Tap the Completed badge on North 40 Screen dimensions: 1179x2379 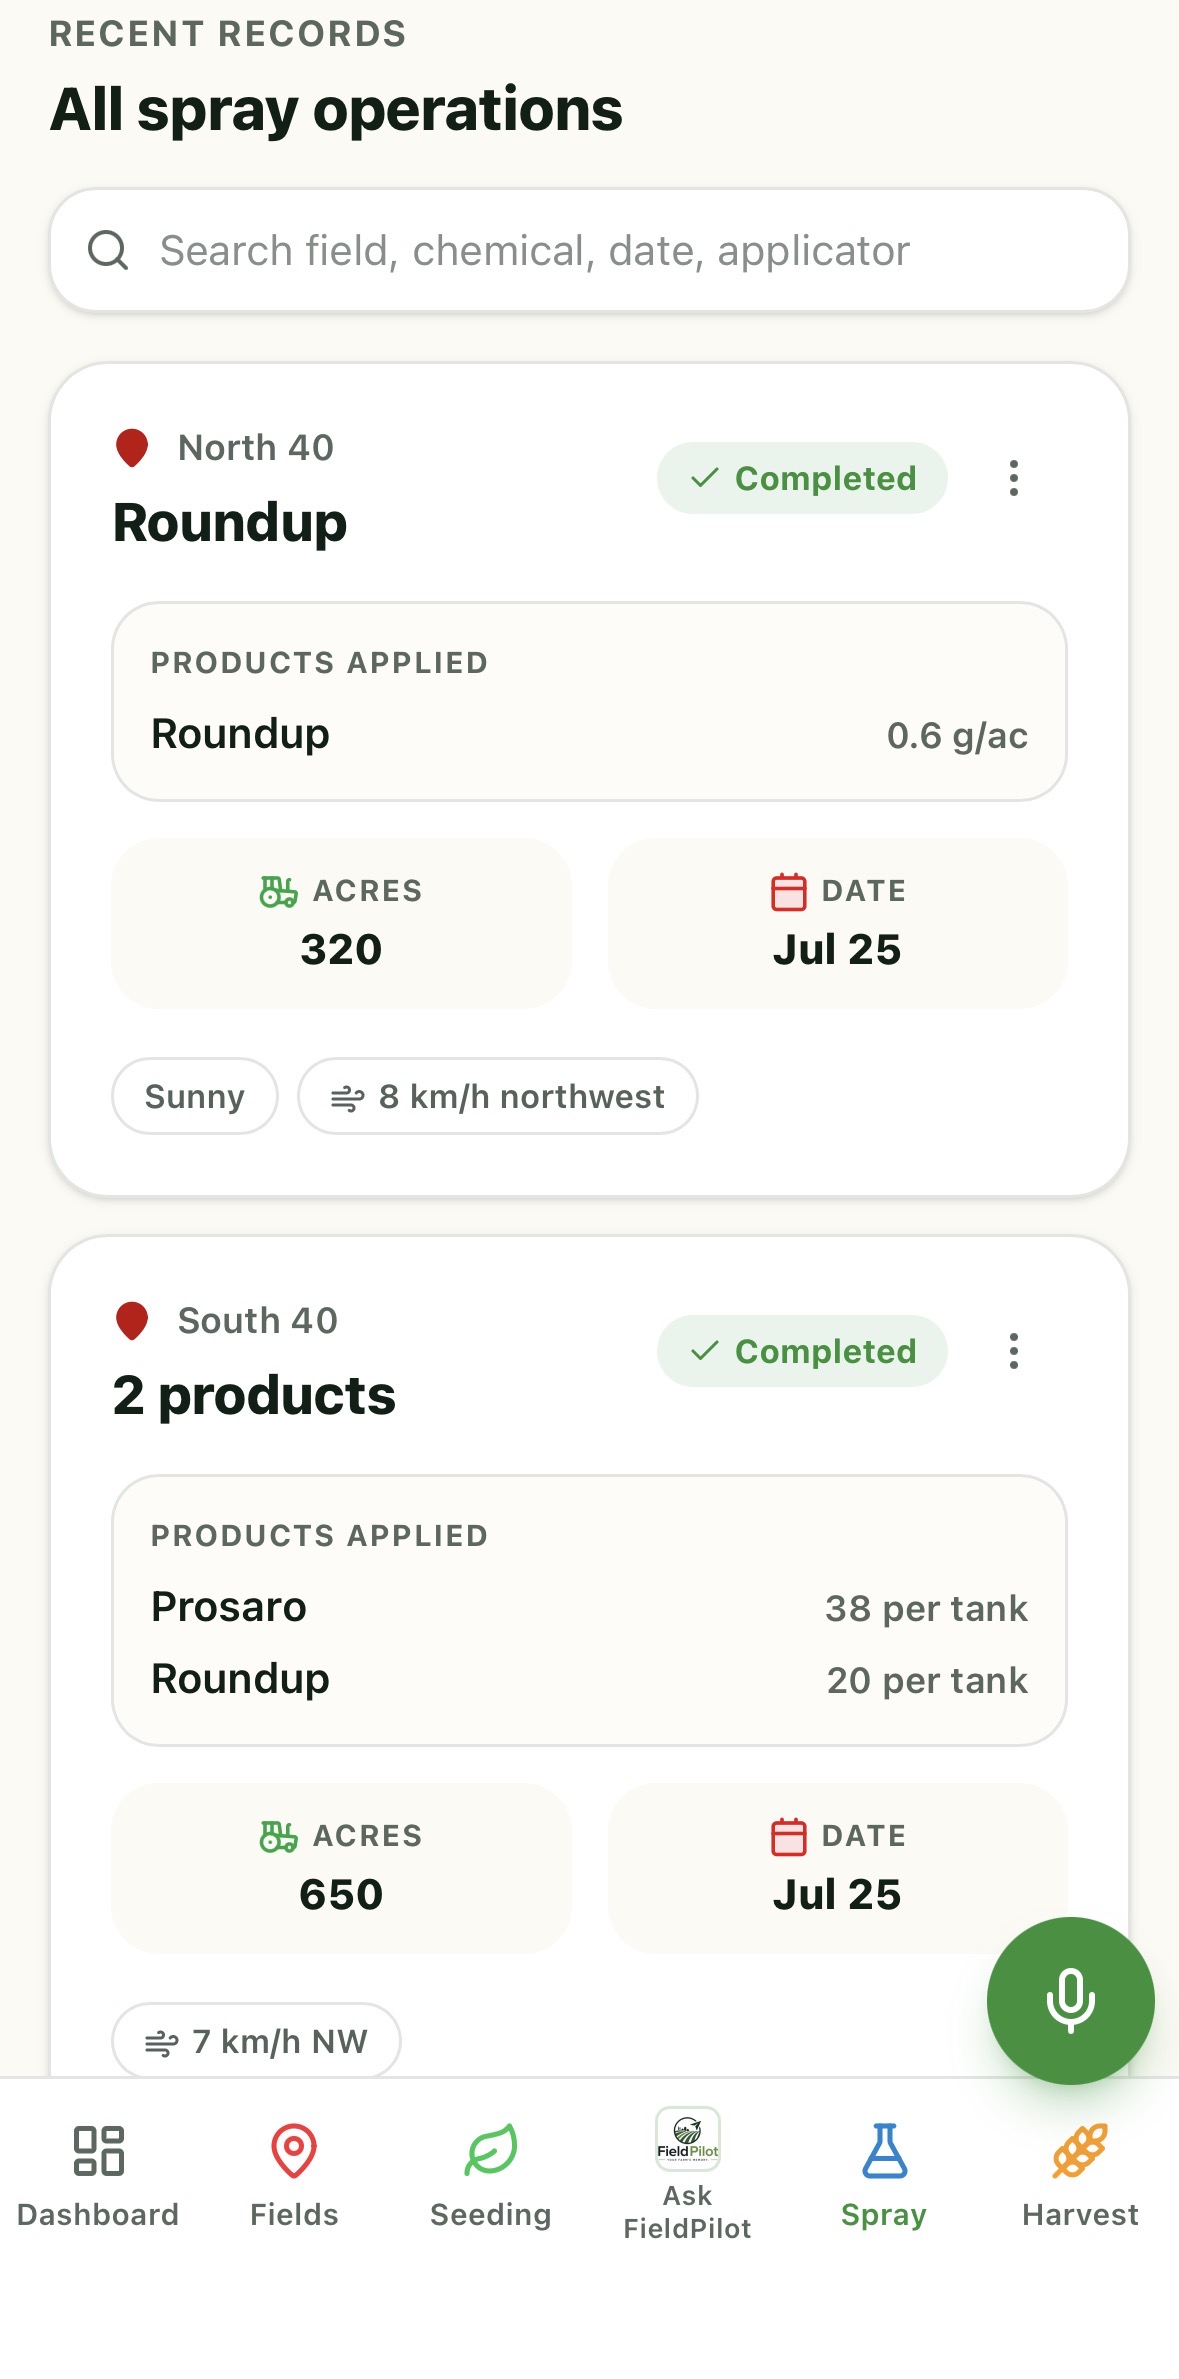[802, 478]
